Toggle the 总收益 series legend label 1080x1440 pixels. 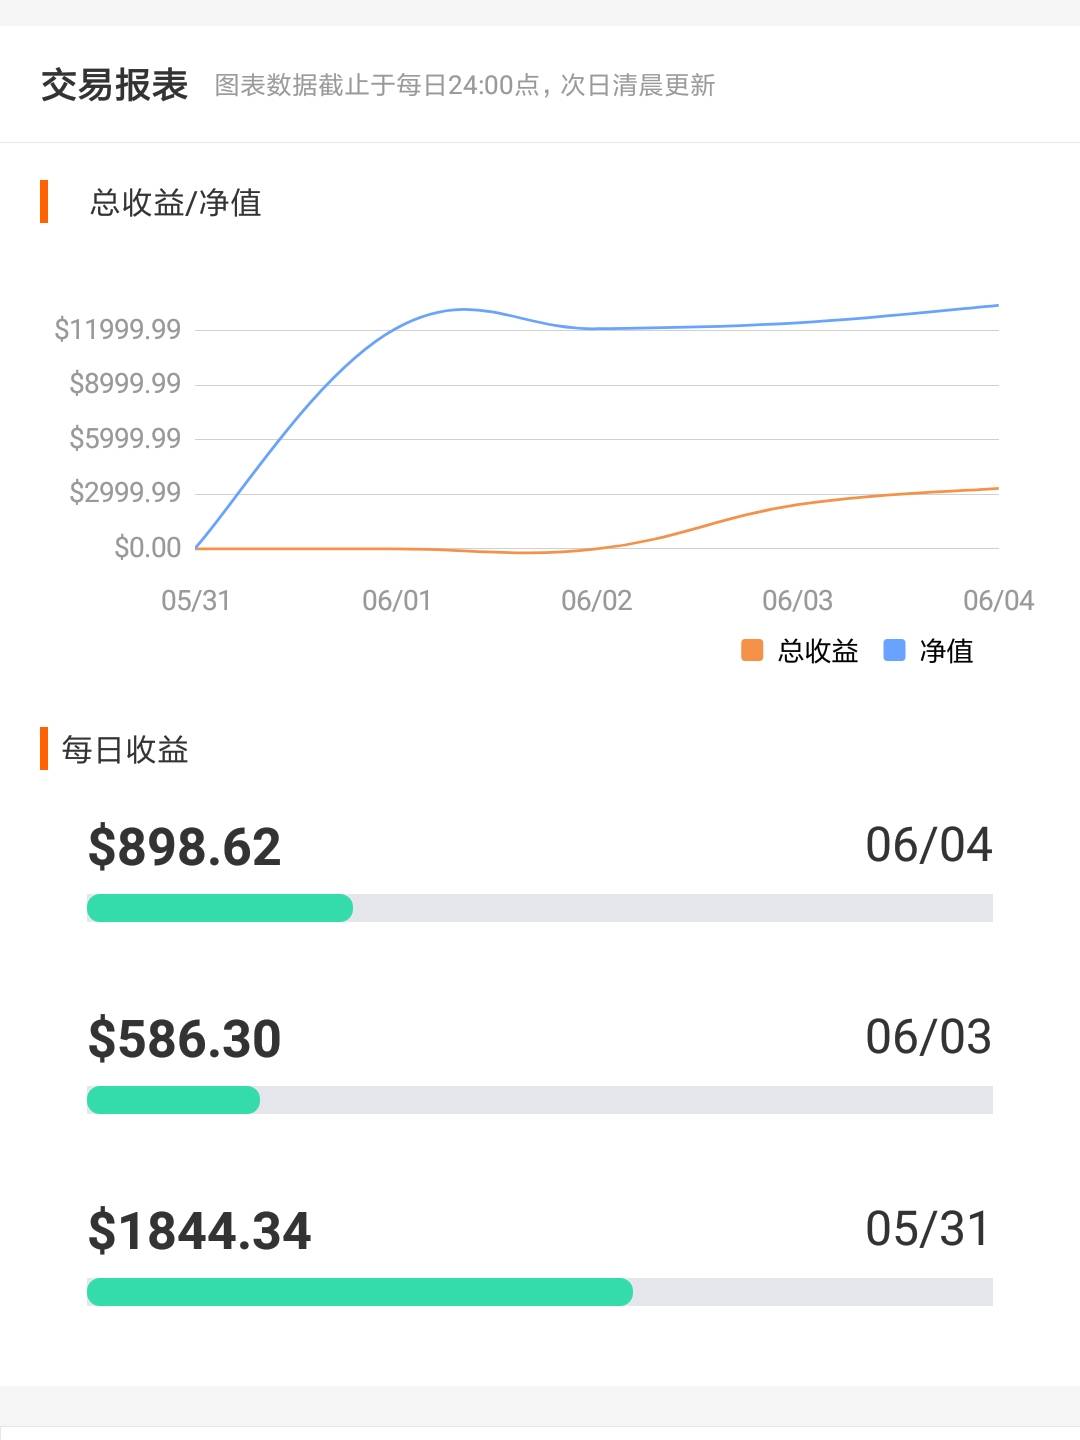818,652
